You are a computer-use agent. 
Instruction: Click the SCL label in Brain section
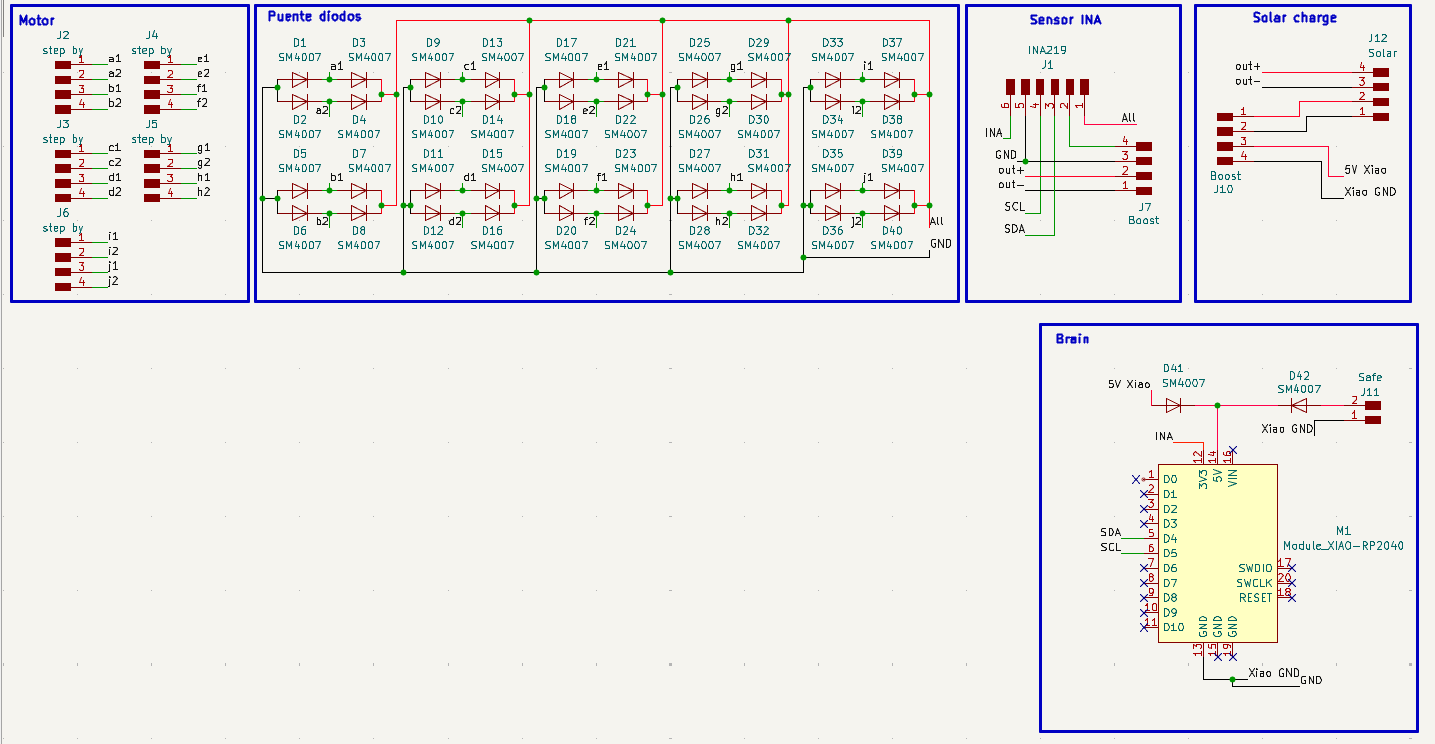coord(1110,547)
